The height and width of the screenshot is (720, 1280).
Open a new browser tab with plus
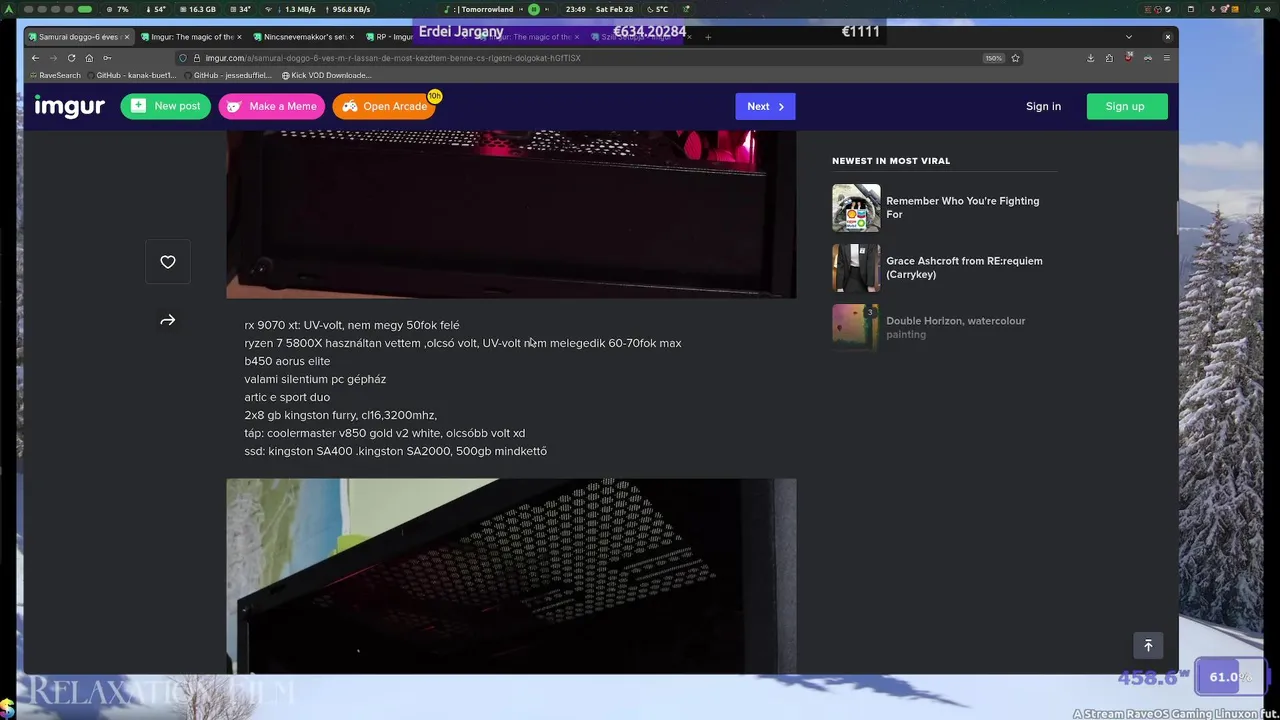point(708,37)
